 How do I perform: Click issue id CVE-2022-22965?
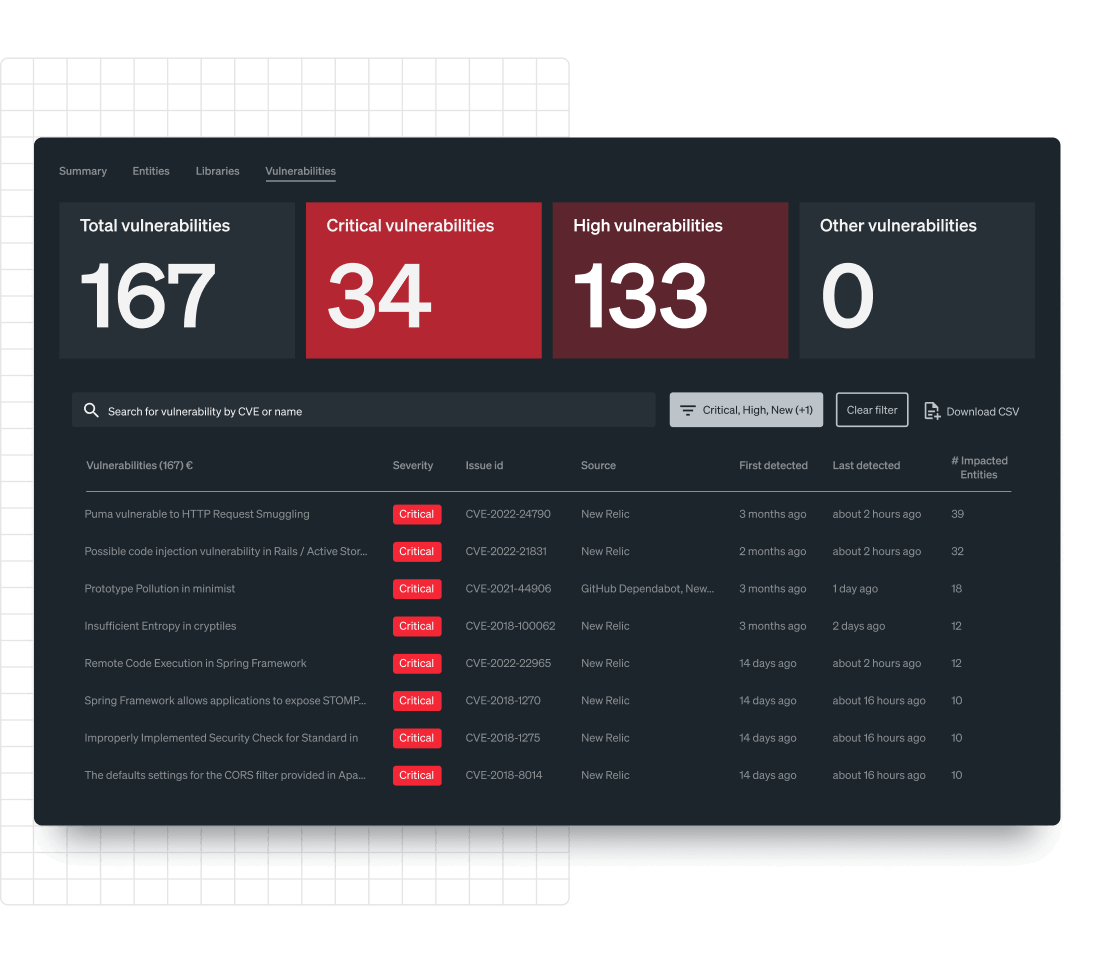coord(508,663)
